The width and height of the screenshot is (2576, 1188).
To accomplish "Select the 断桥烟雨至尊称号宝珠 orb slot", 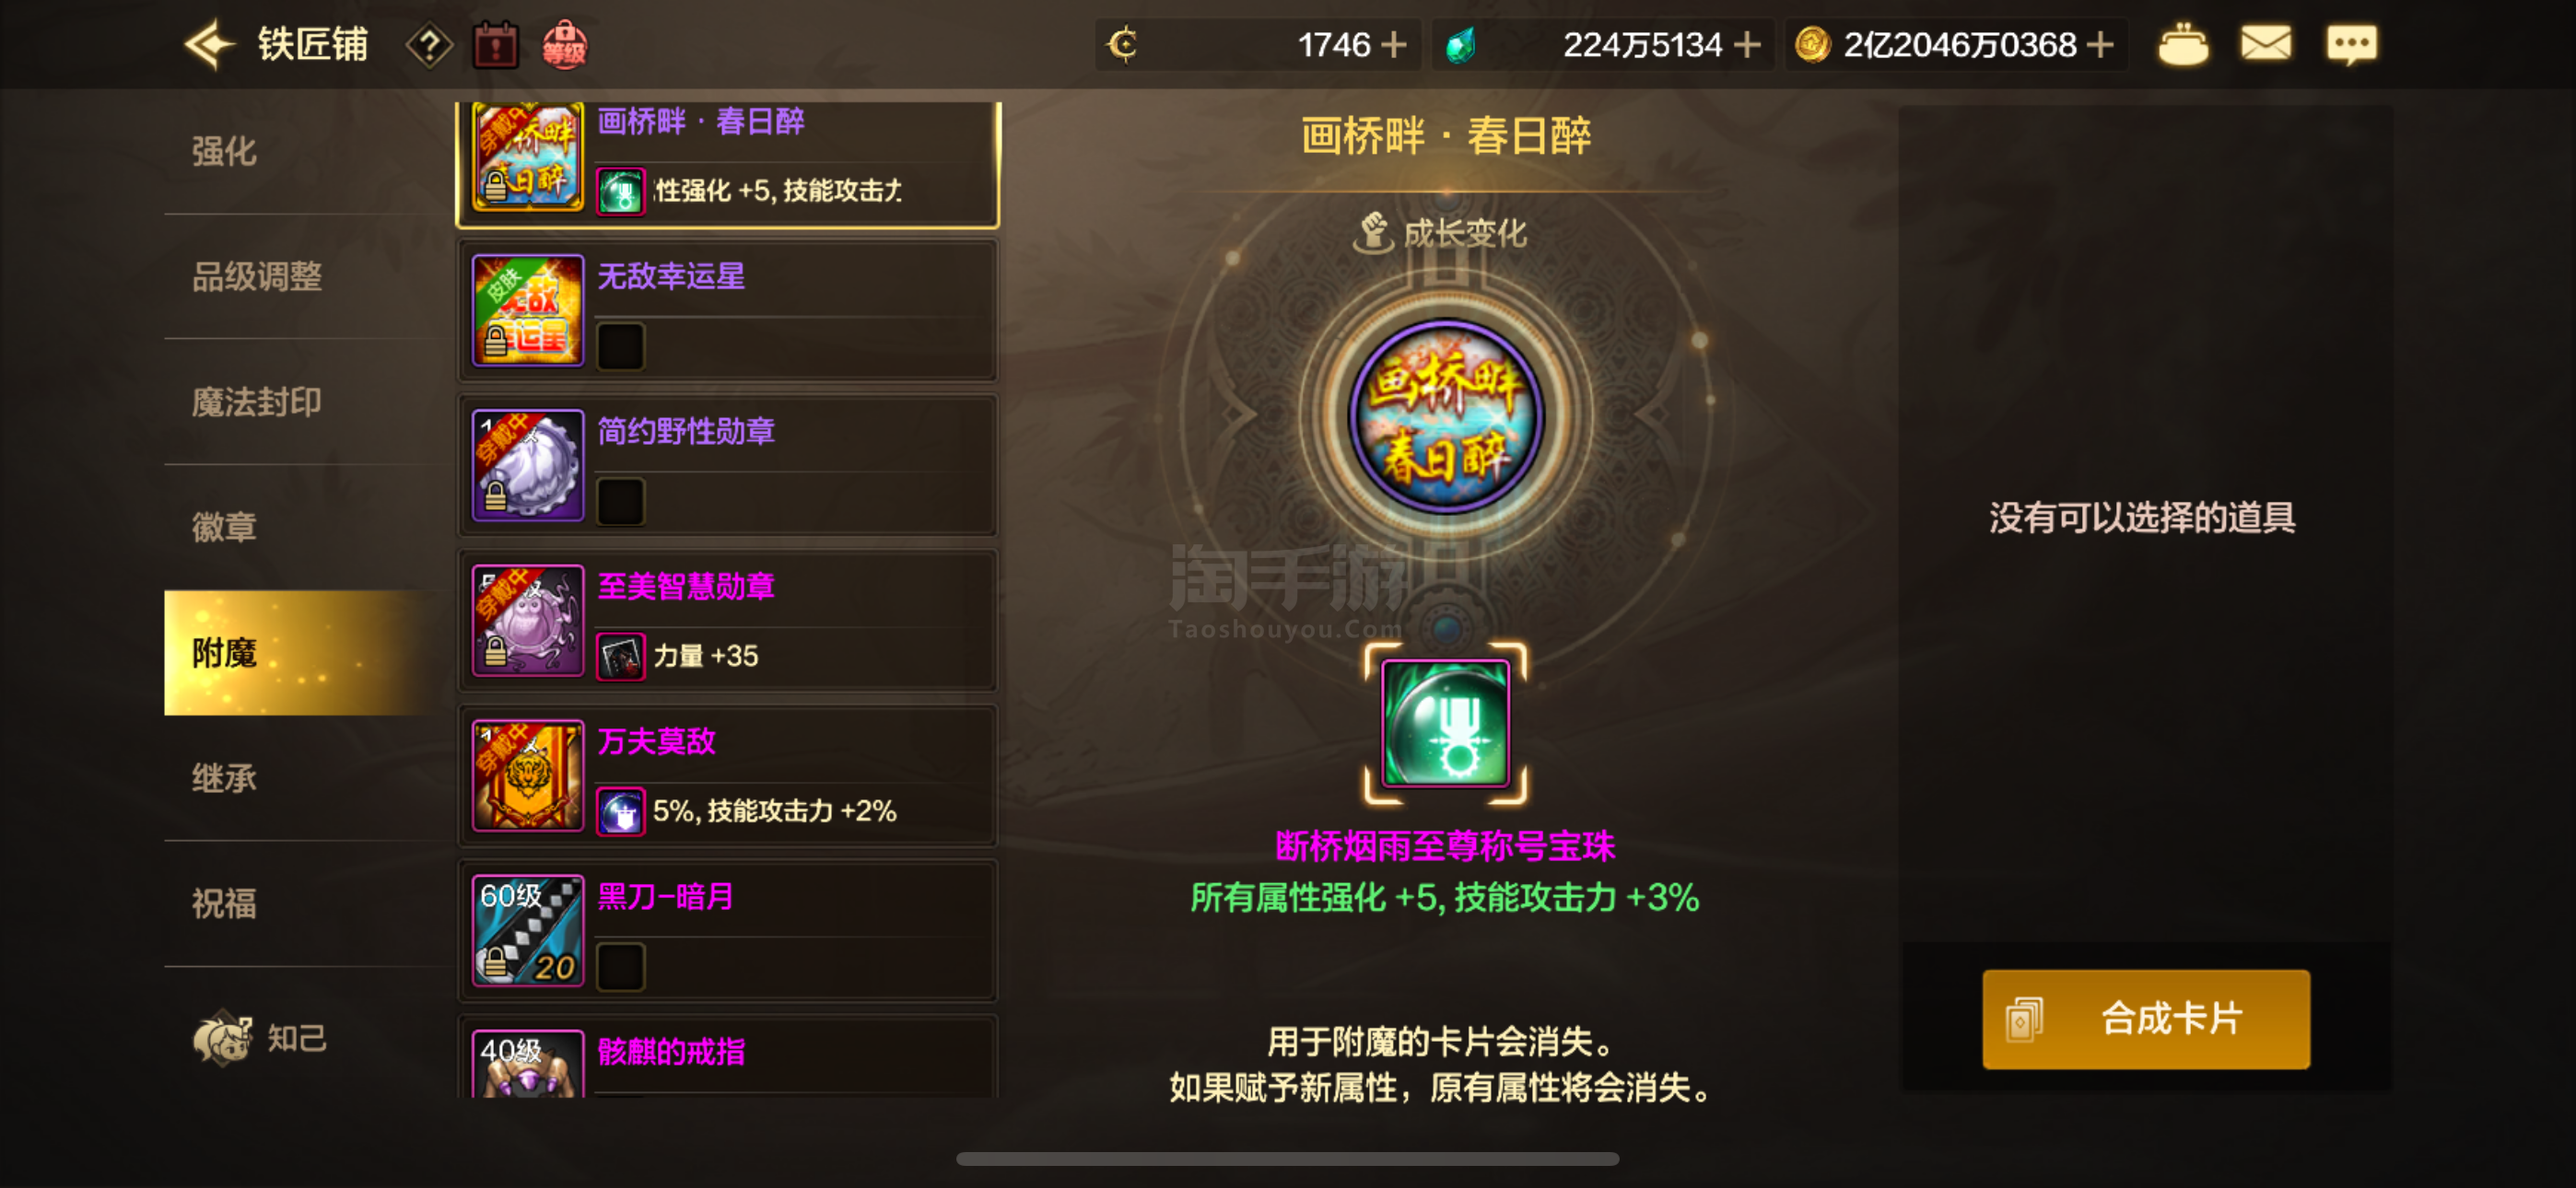I will tap(1445, 723).
